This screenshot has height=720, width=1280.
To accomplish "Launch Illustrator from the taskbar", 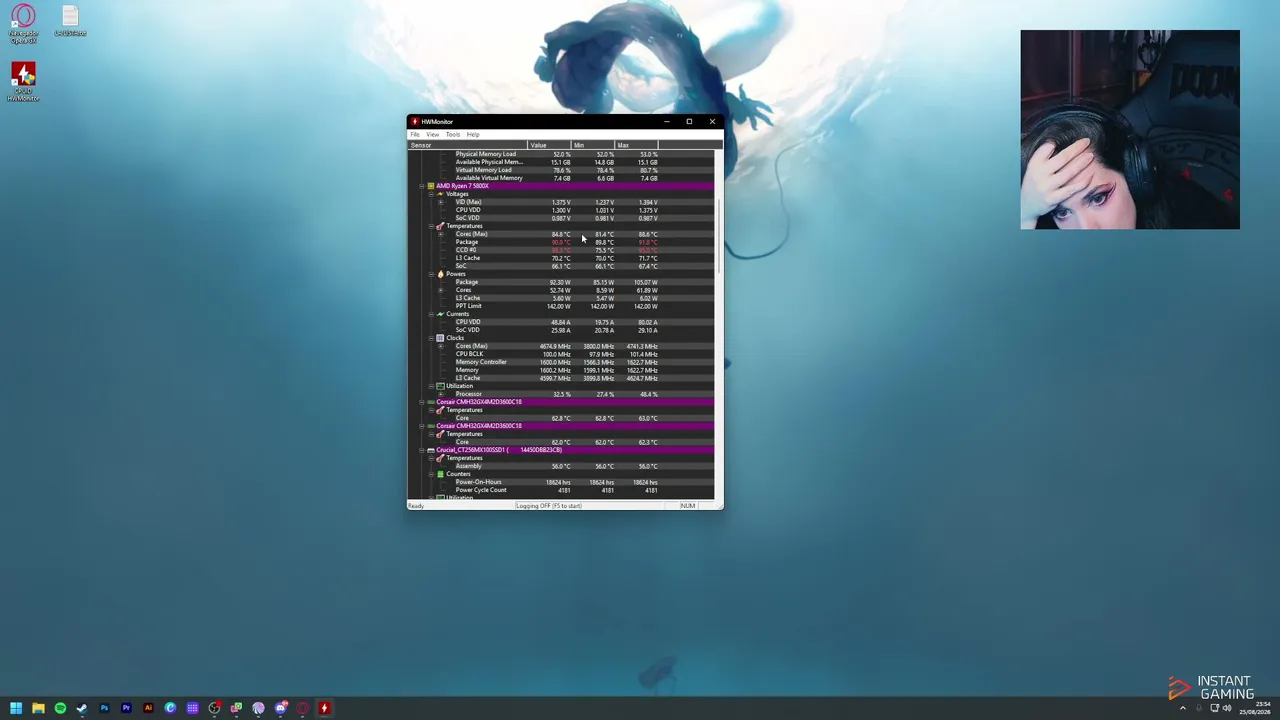I will 148,708.
